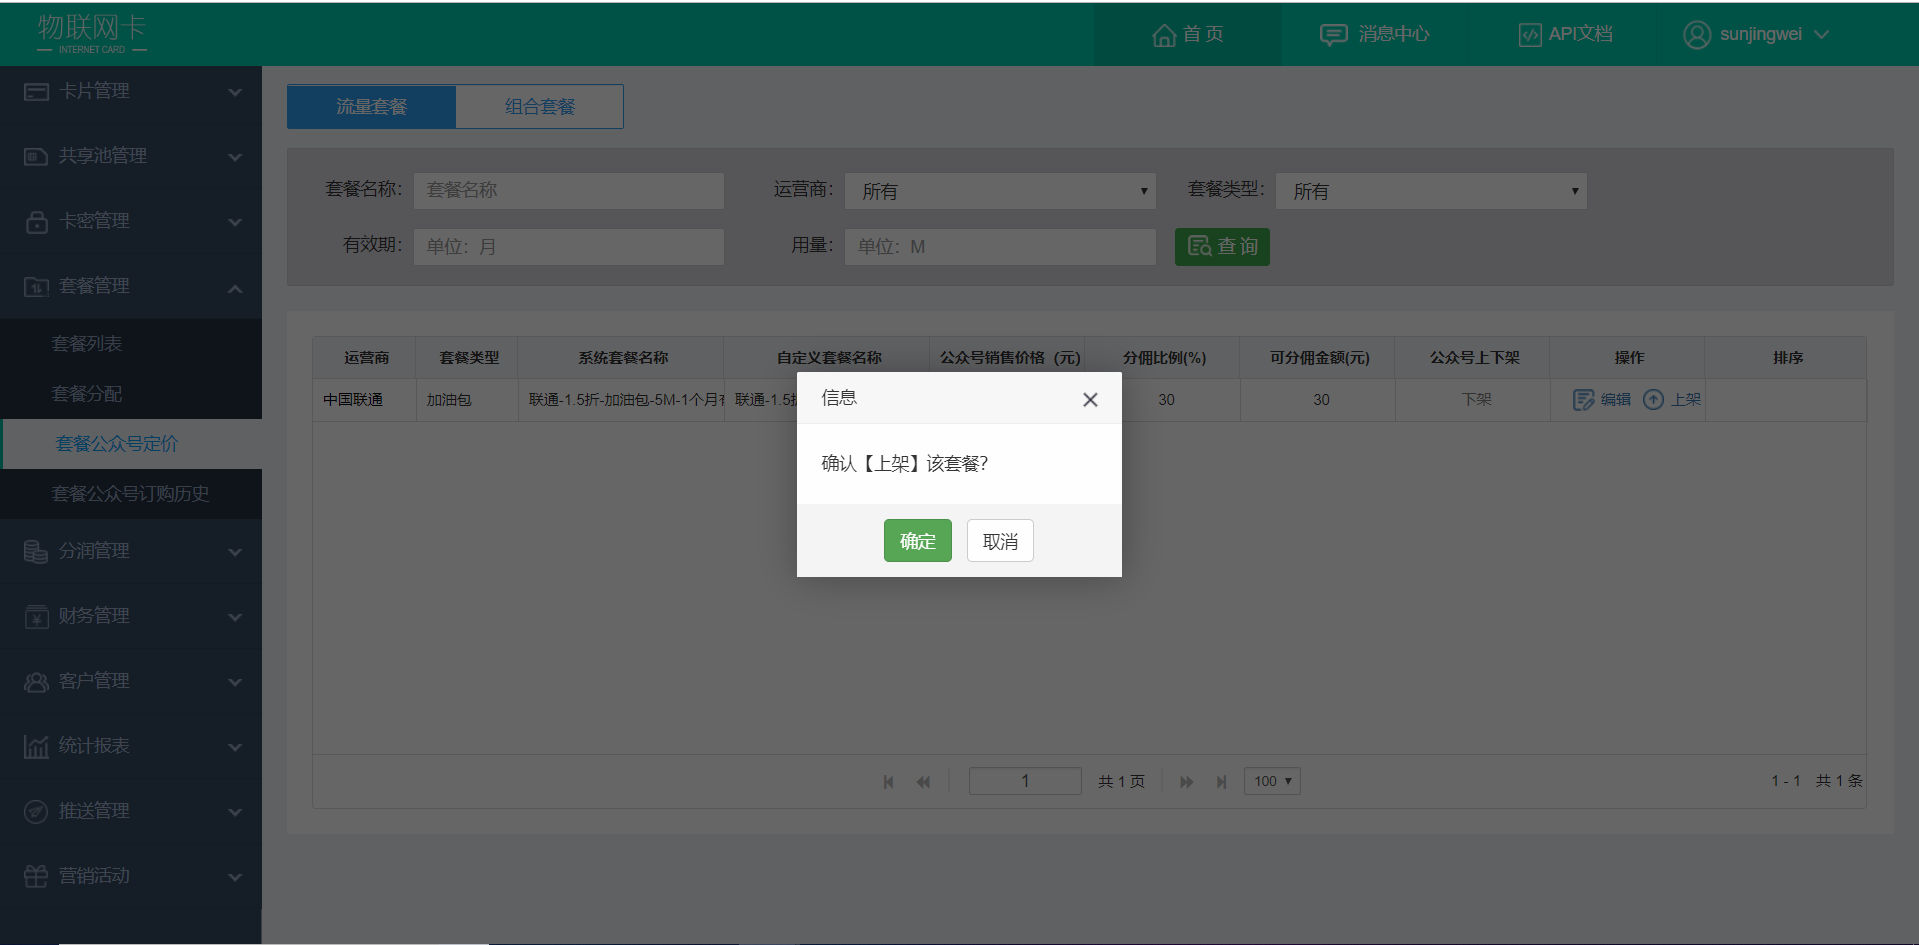This screenshot has width=1919, height=945.
Task: Switch to the 流量套餐 tab
Action: coord(371,107)
